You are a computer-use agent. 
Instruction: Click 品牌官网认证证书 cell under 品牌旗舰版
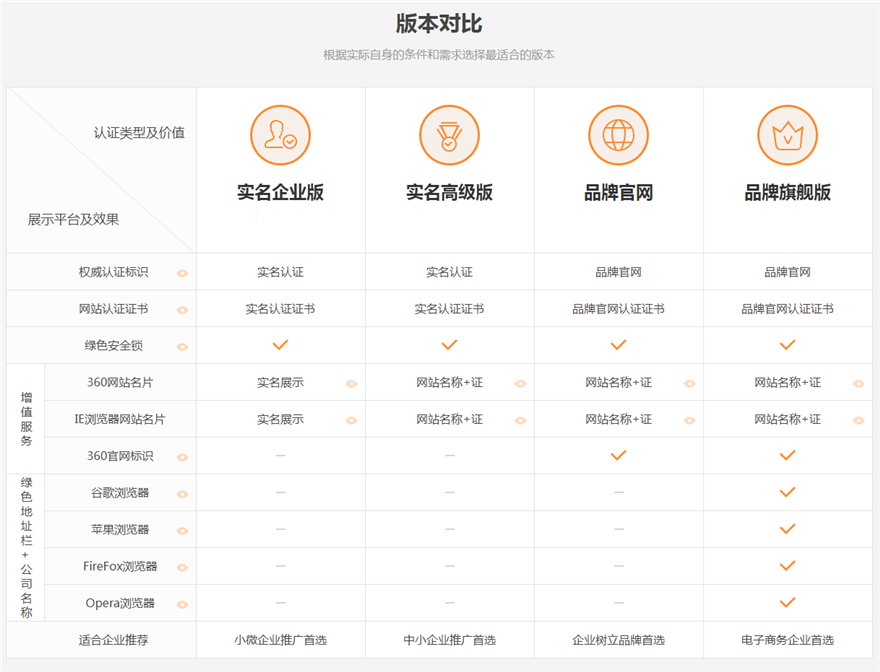tap(787, 309)
